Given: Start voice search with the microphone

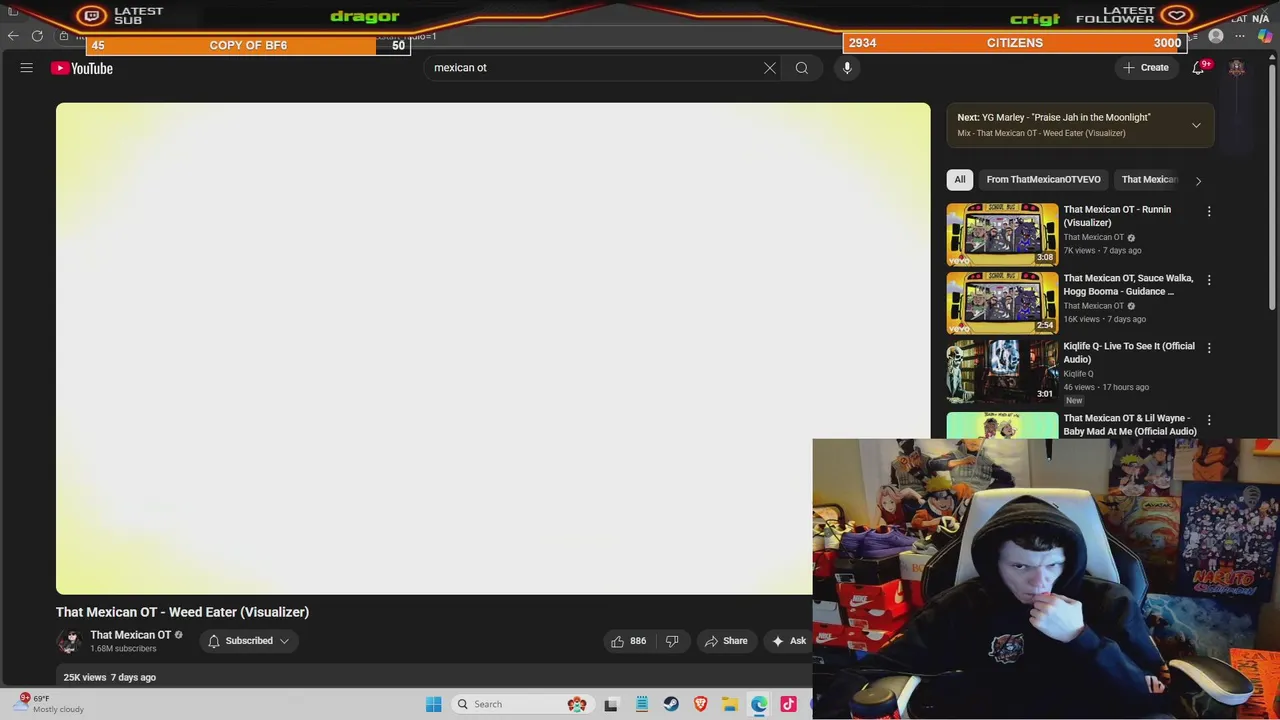Looking at the screenshot, I should click(x=847, y=68).
